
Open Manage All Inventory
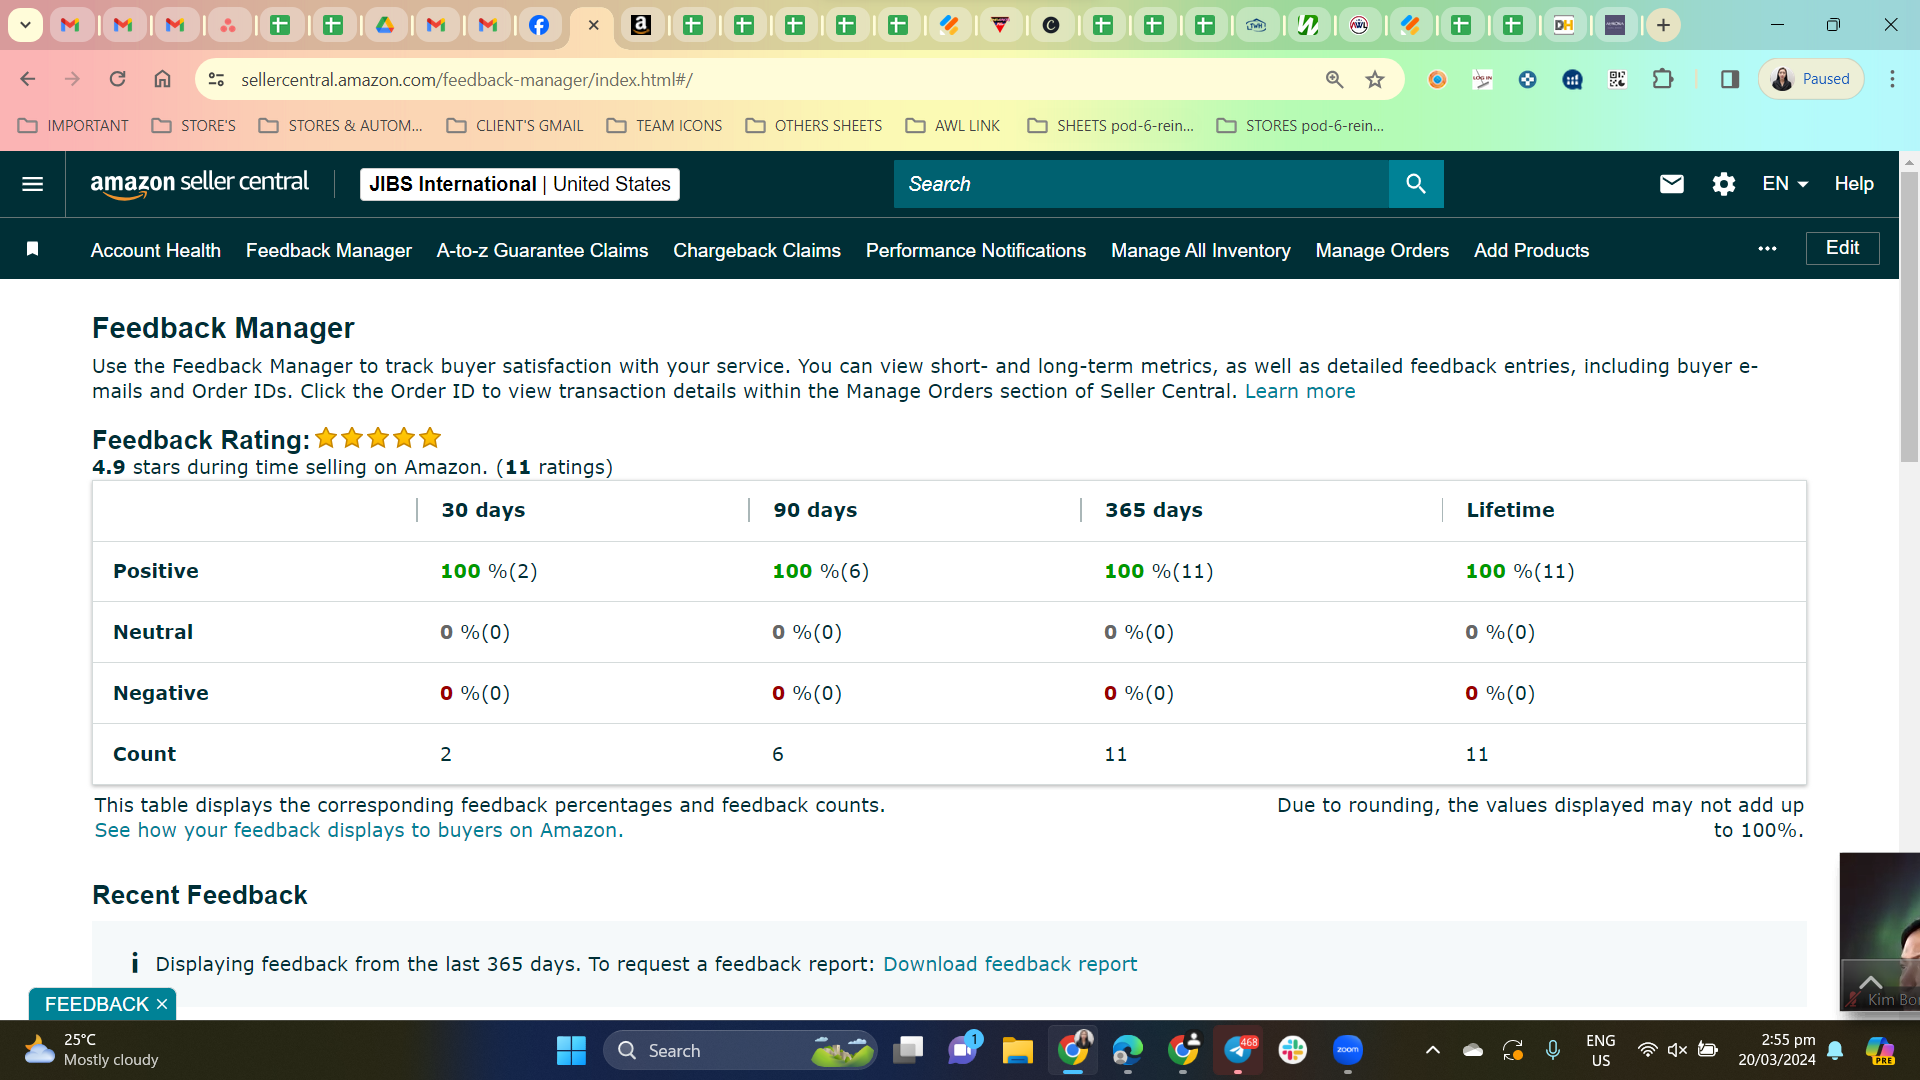(x=1201, y=250)
